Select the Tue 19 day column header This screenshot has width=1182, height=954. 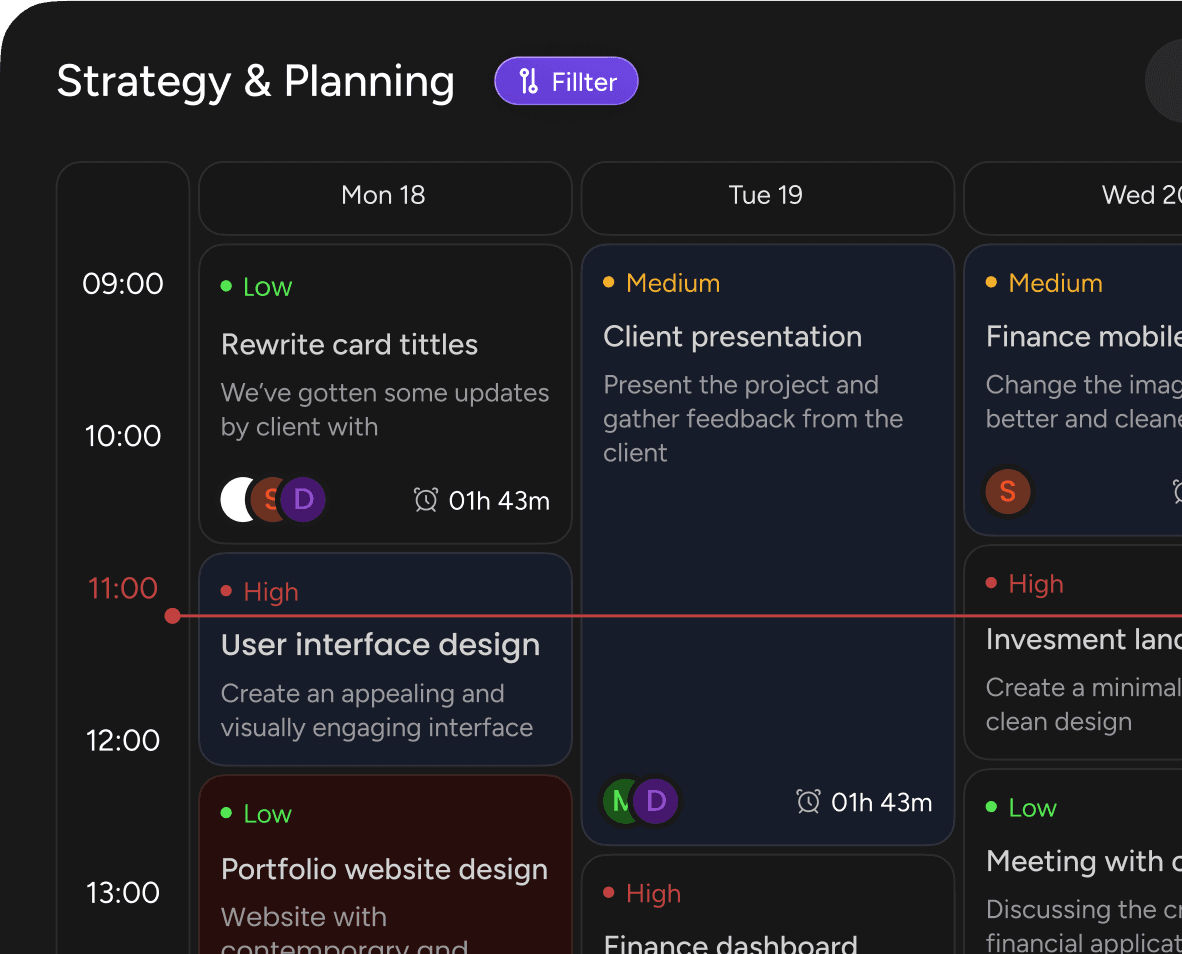pyautogui.click(x=766, y=195)
